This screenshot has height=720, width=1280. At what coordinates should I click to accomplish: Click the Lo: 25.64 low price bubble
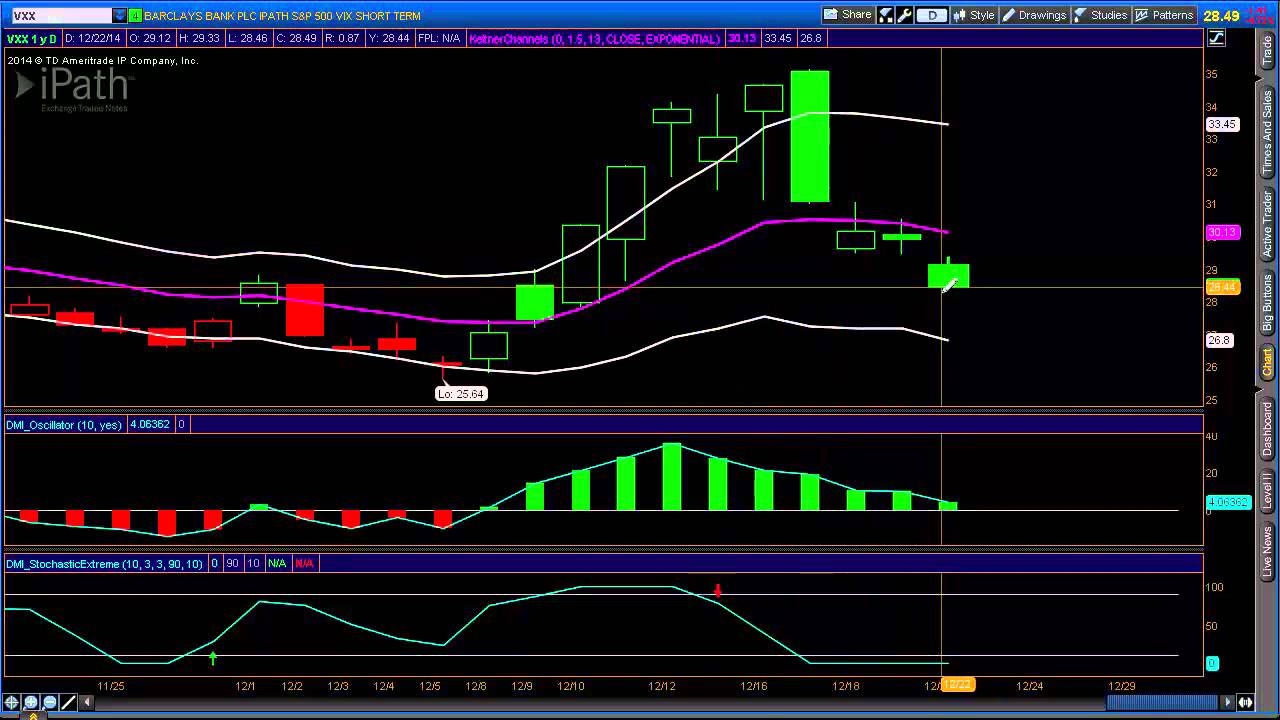pyautogui.click(x=461, y=394)
